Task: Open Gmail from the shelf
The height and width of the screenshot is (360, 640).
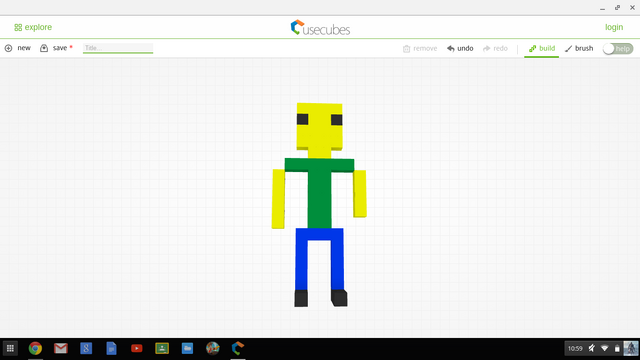Action: (x=60, y=348)
